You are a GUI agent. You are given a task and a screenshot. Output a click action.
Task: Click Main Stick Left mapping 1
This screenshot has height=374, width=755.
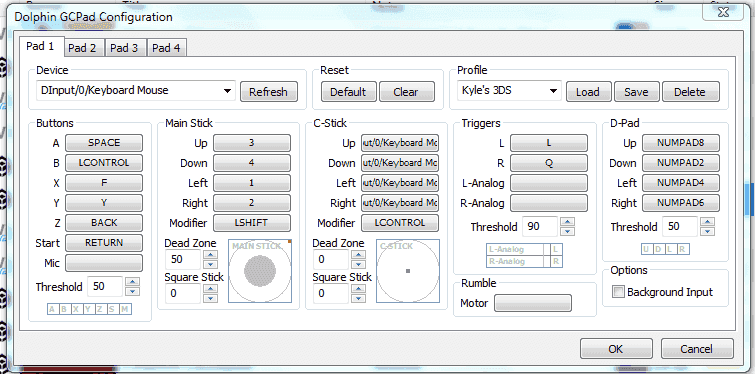coord(252,183)
